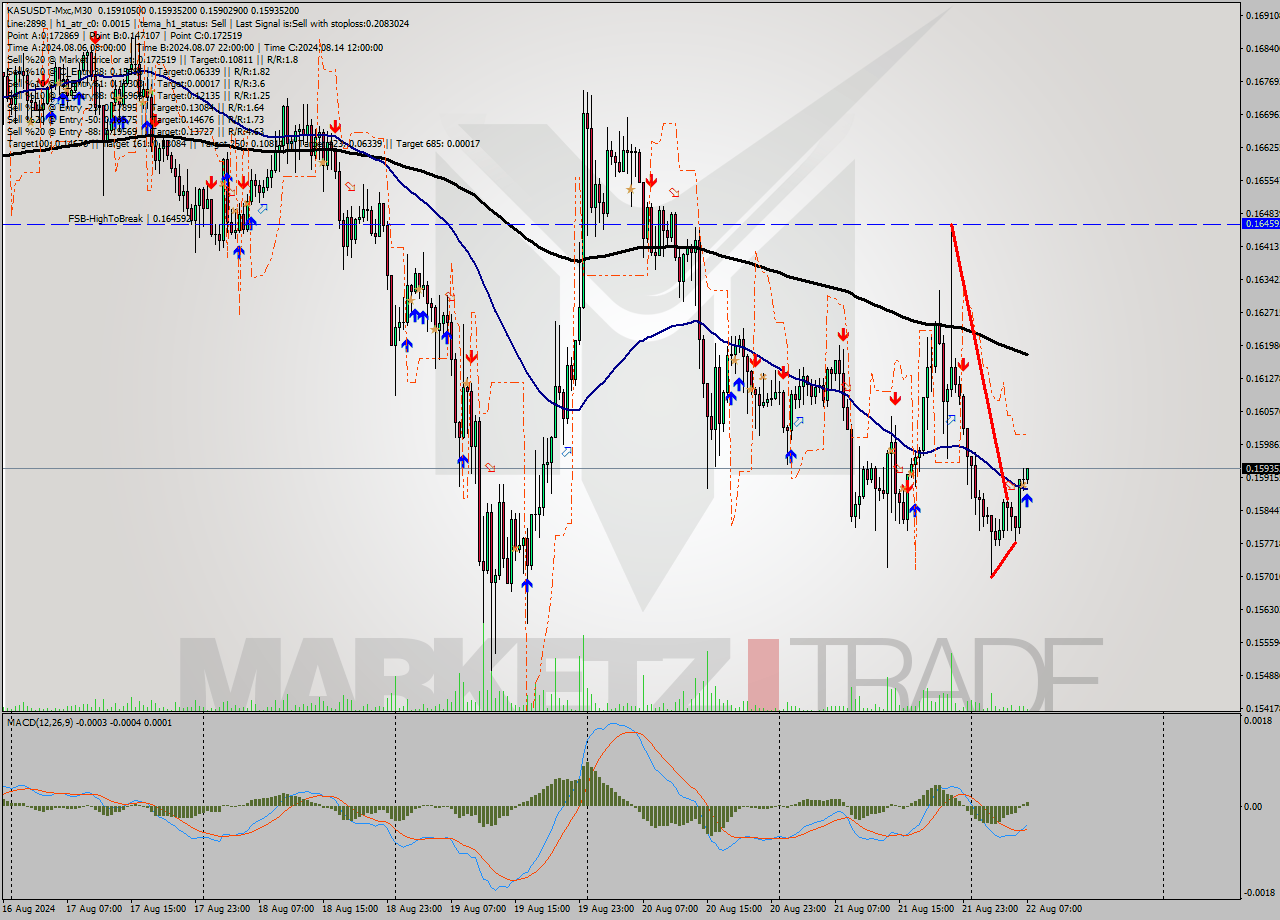Select the thick red descending trendline

(x=979, y=361)
